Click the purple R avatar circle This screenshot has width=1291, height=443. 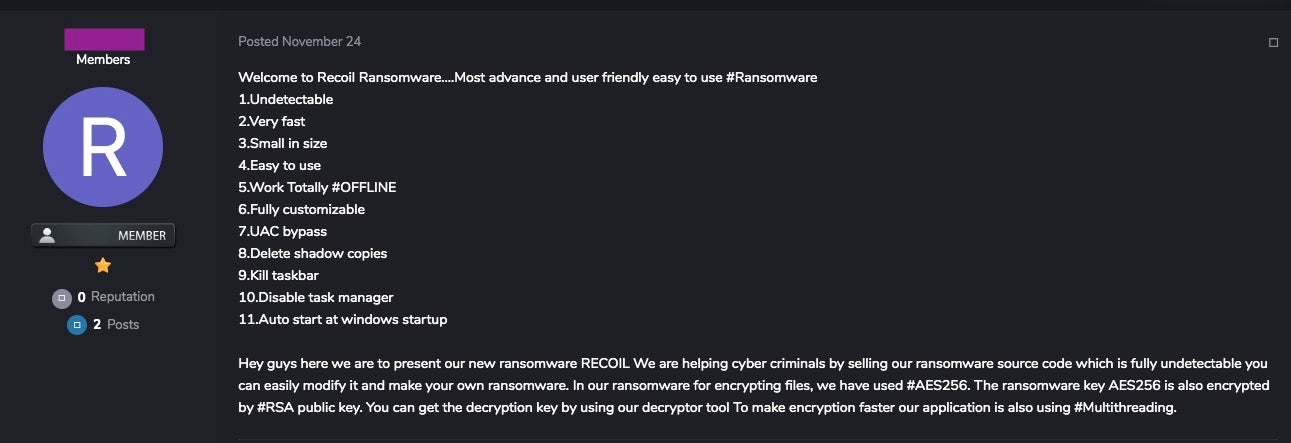(102, 147)
